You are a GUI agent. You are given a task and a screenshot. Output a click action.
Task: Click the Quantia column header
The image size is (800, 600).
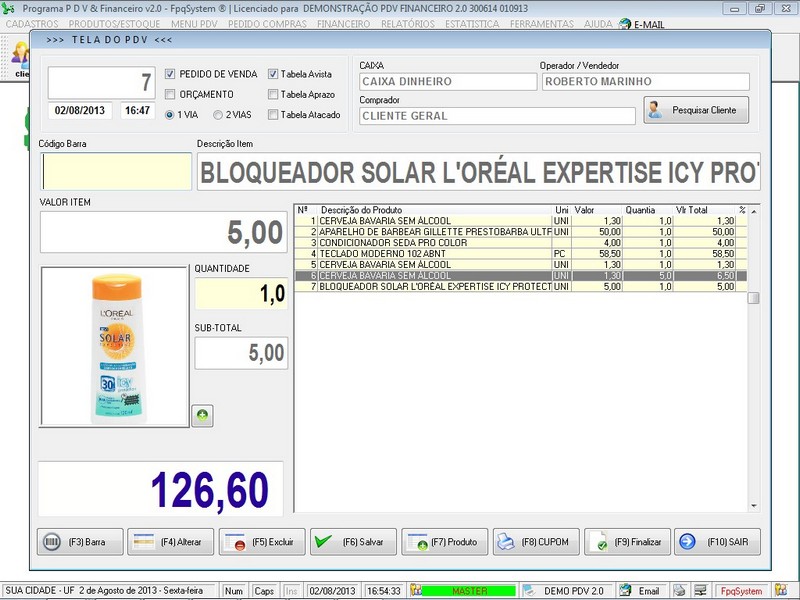648,210
